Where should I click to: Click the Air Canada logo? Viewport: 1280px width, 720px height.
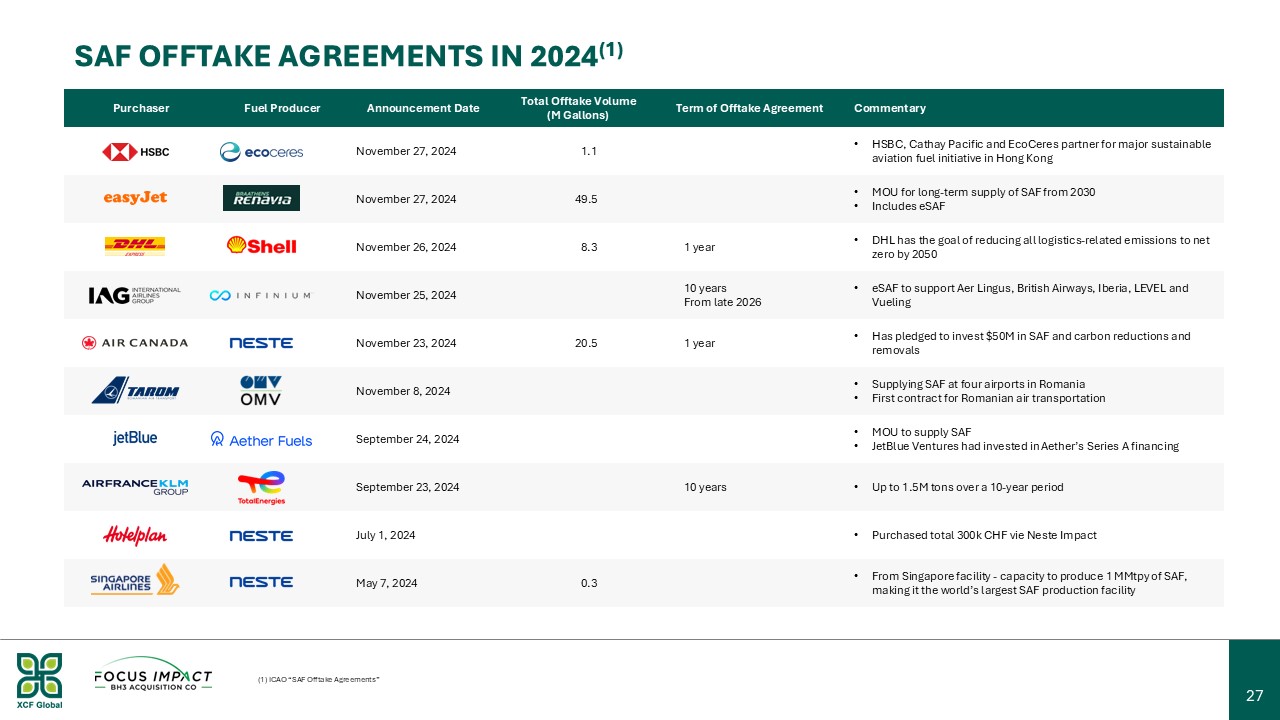135,343
